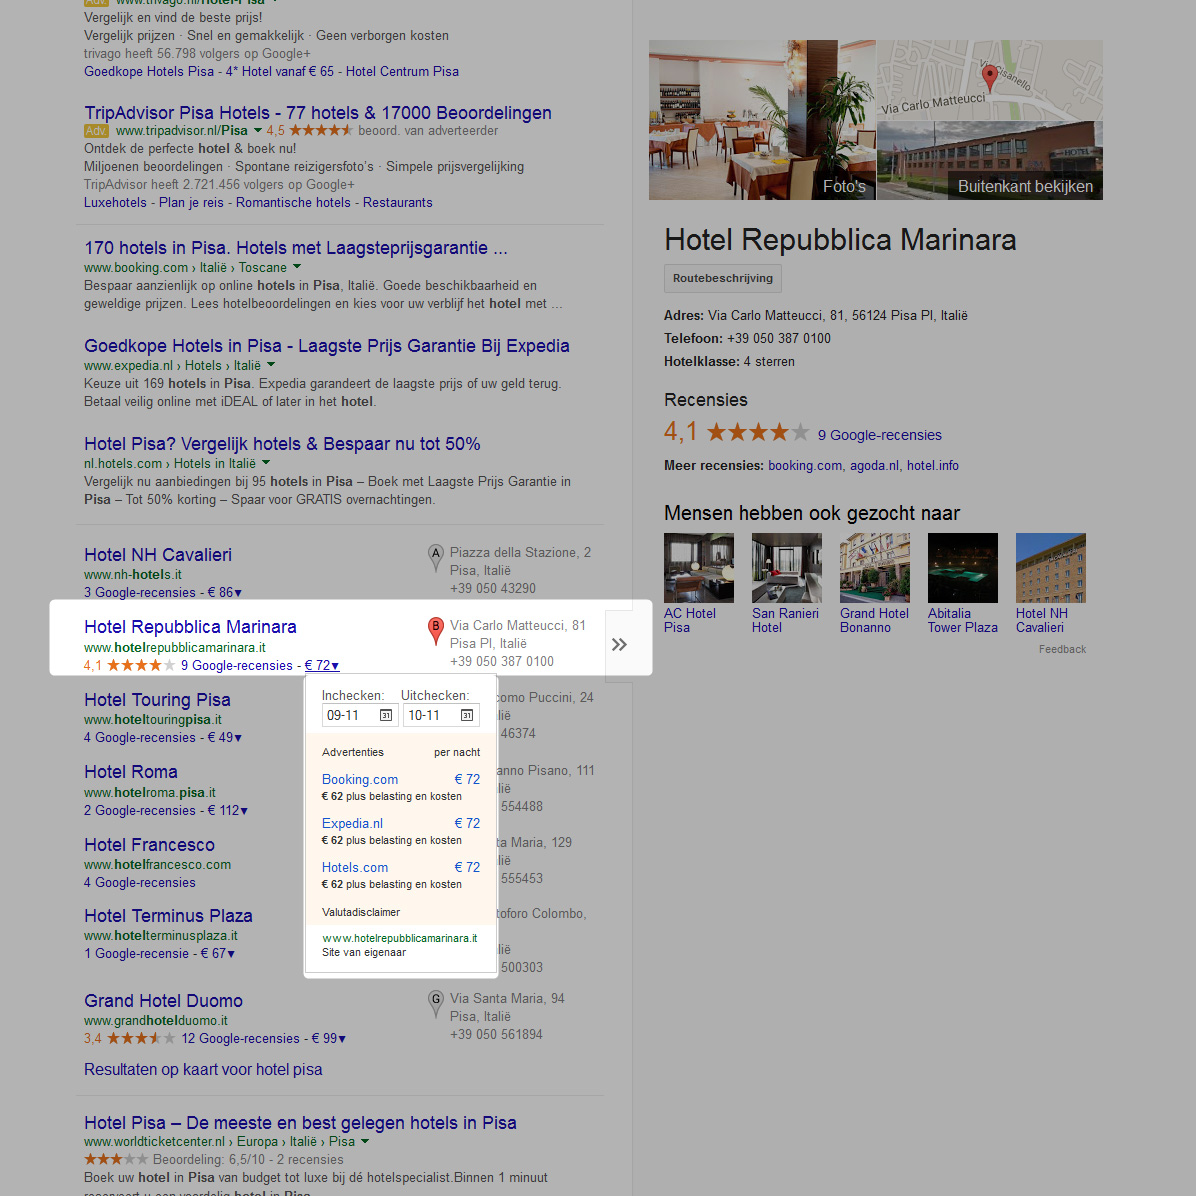Click the red map marker B pin

pos(435,632)
